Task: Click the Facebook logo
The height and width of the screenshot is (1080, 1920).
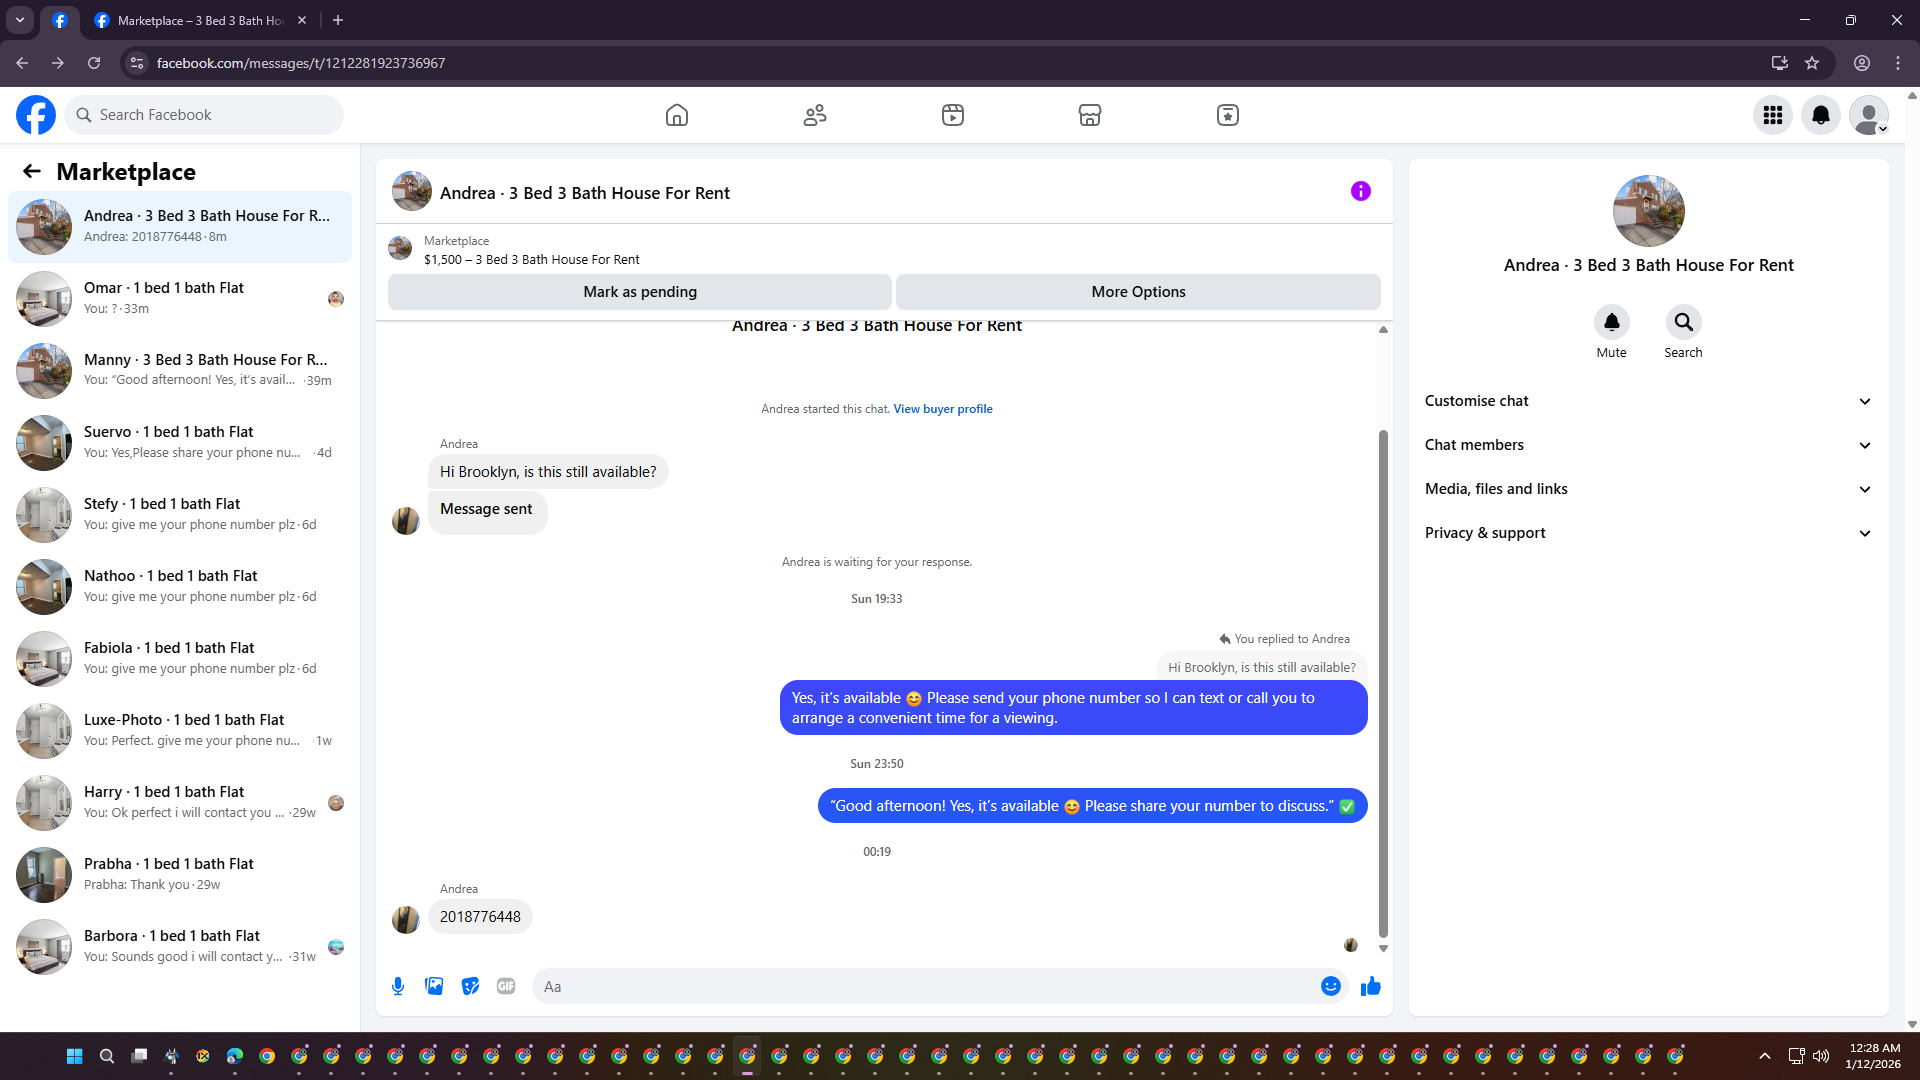Action: 36,115
